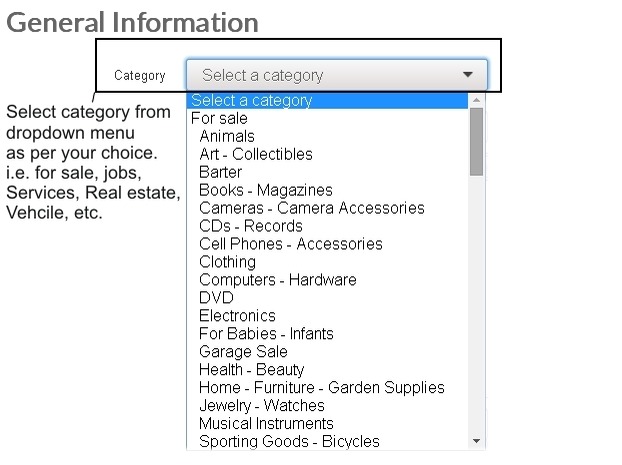622x465 pixels.
Task: Select 'Musical Instruments' option
Action: 266,423
